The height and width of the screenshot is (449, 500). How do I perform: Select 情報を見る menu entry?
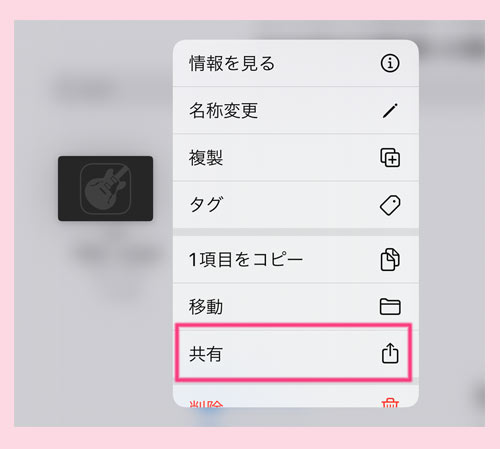pyautogui.click(x=296, y=63)
